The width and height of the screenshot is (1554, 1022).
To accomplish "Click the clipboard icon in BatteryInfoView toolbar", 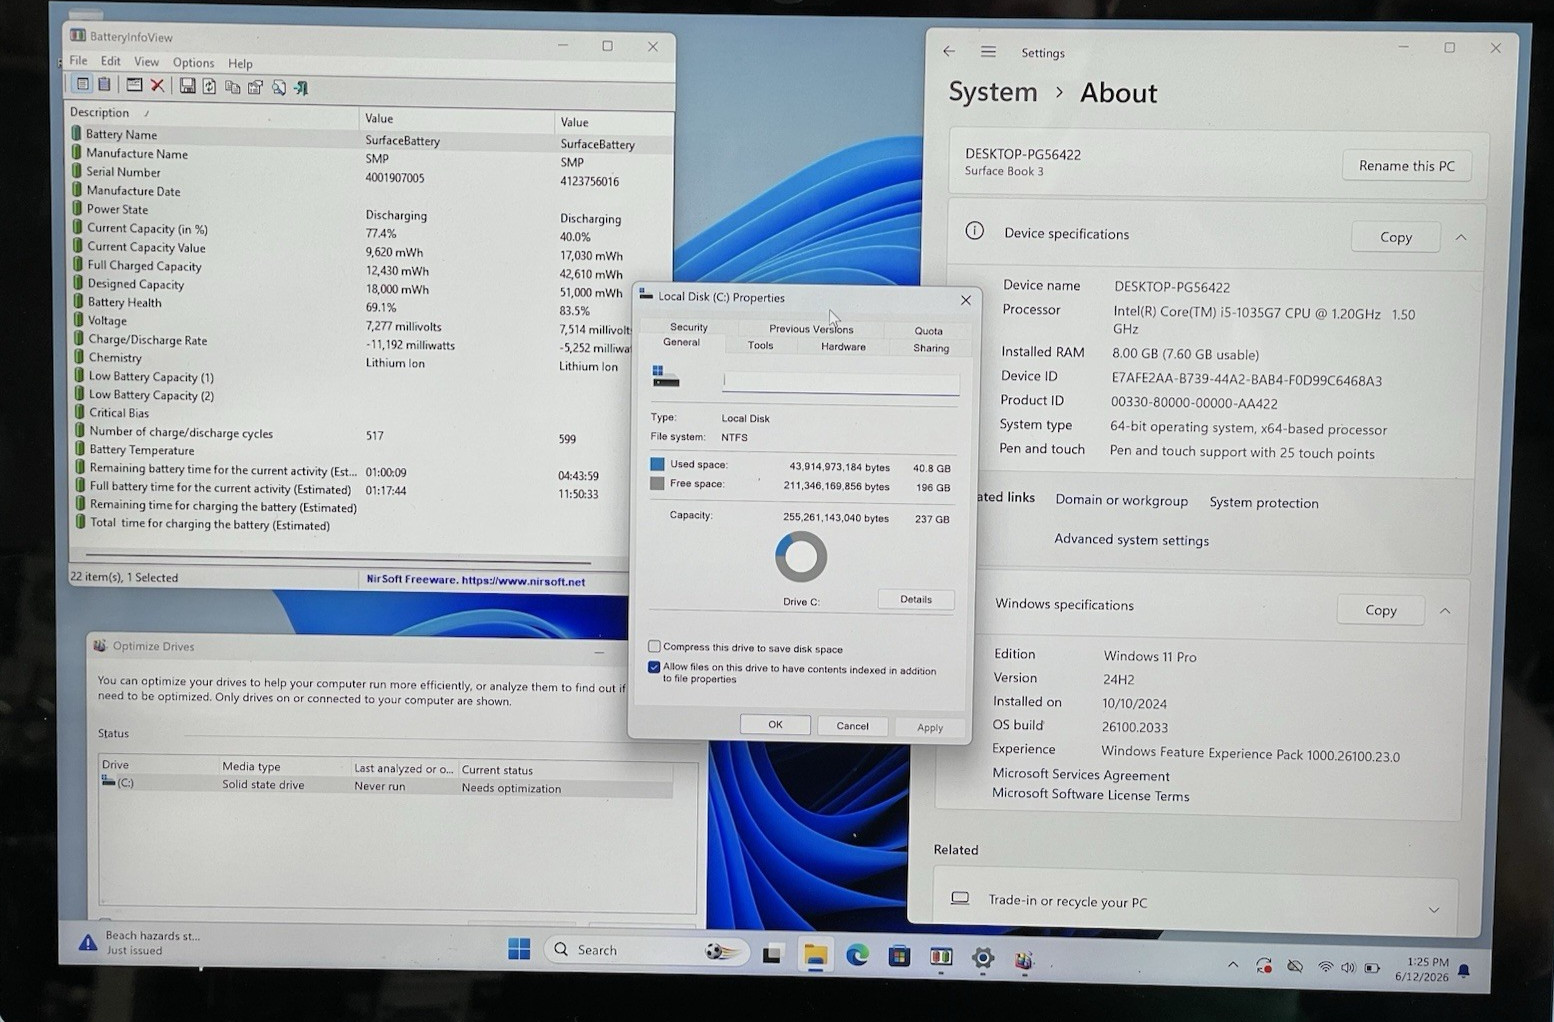I will 104,85.
